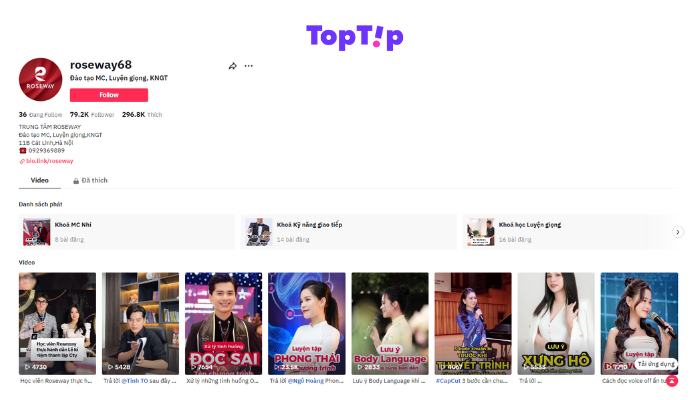This screenshot has height=400, width=700.
Task: Click the 79.2K Follower count
Action: pos(92,115)
